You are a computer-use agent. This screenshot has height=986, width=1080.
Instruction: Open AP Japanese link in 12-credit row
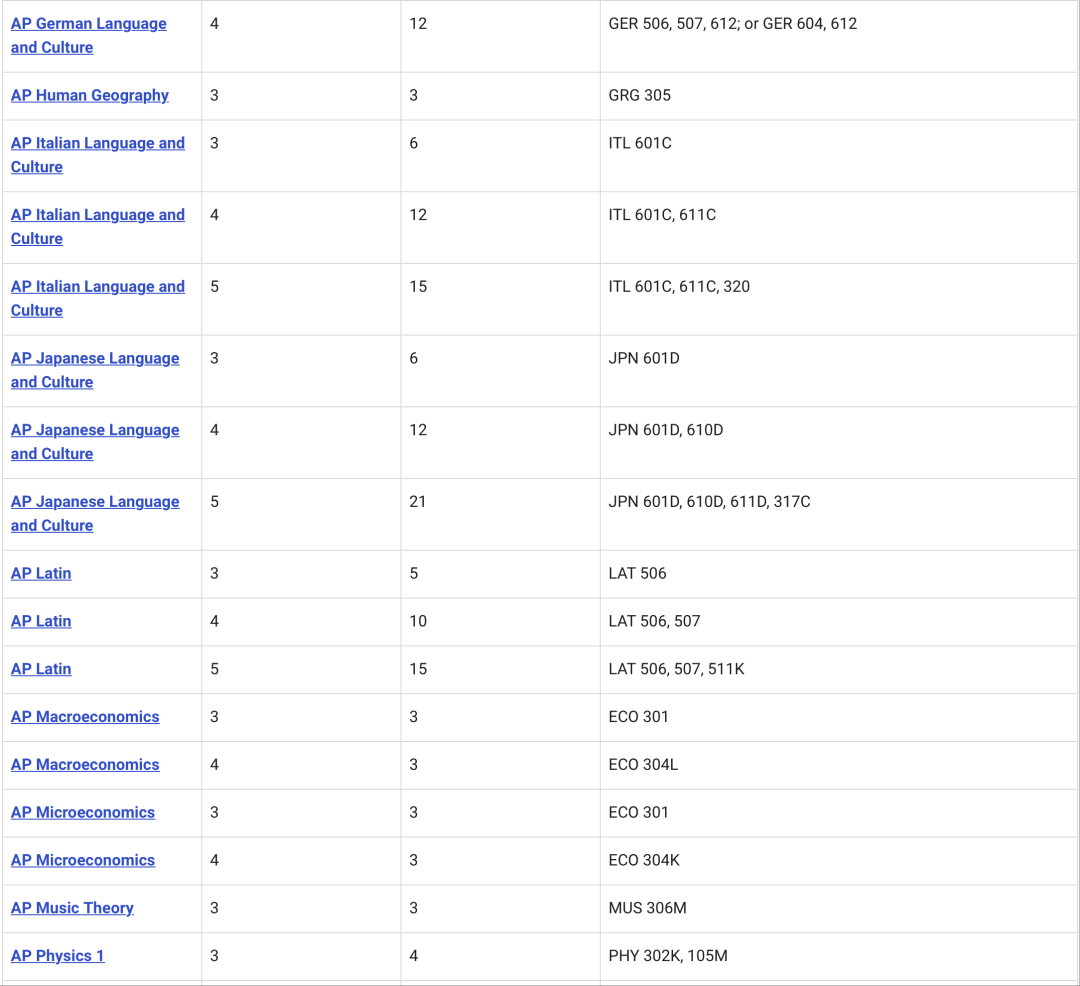point(95,430)
